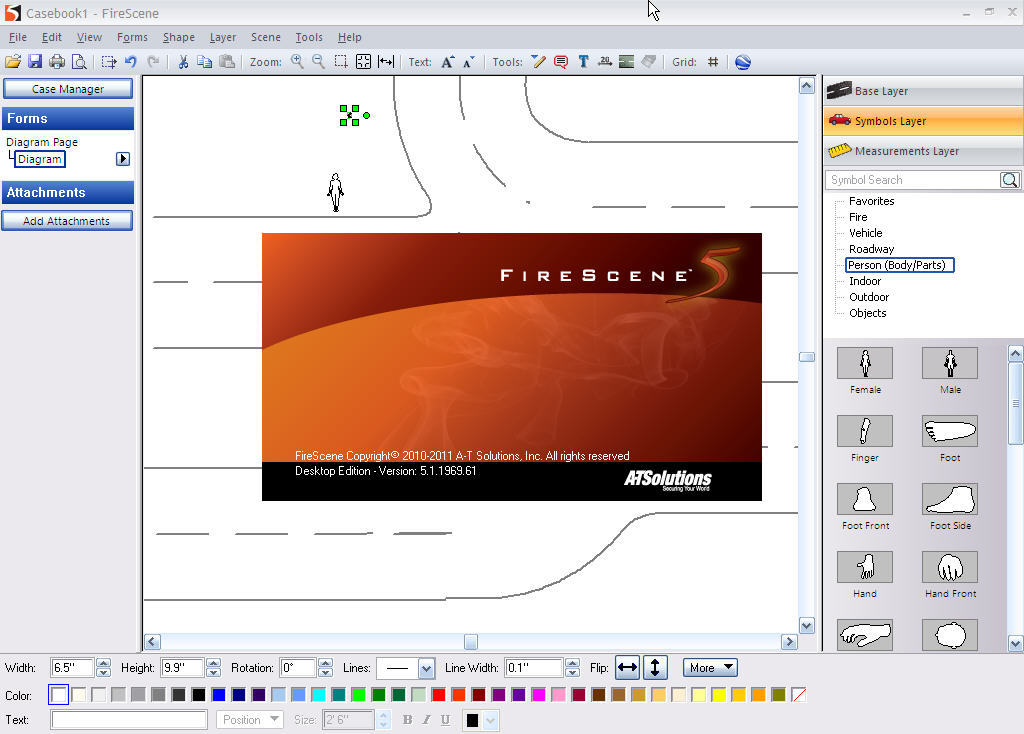The height and width of the screenshot is (734, 1024).
Task: Pick the red color swatch
Action: (x=438, y=695)
